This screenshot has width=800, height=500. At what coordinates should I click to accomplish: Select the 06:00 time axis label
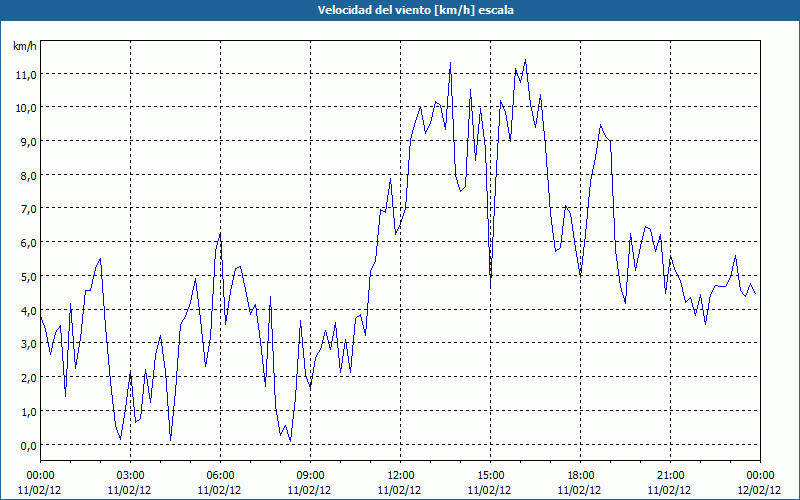pyautogui.click(x=220, y=475)
